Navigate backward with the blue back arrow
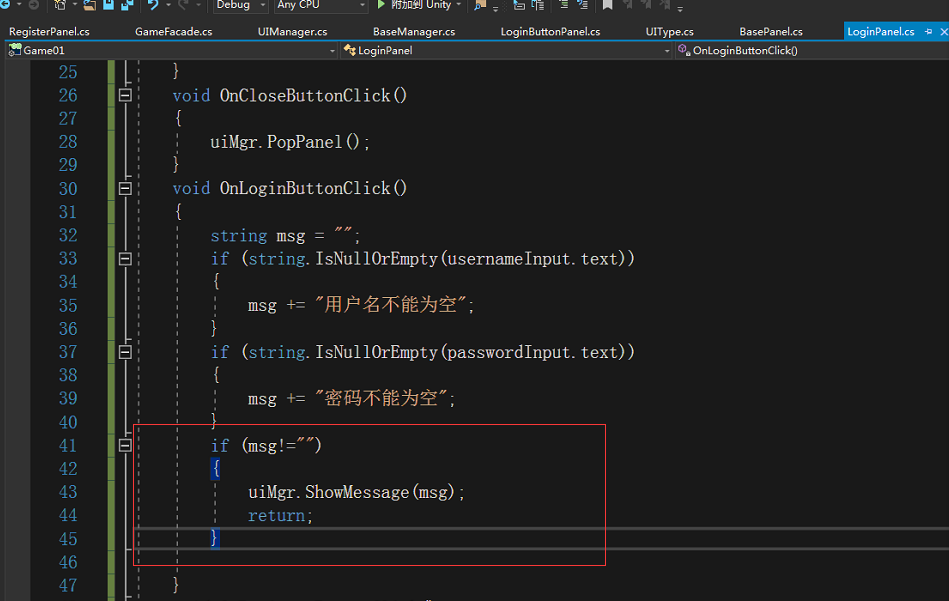This screenshot has width=949, height=601. click(5, 5)
